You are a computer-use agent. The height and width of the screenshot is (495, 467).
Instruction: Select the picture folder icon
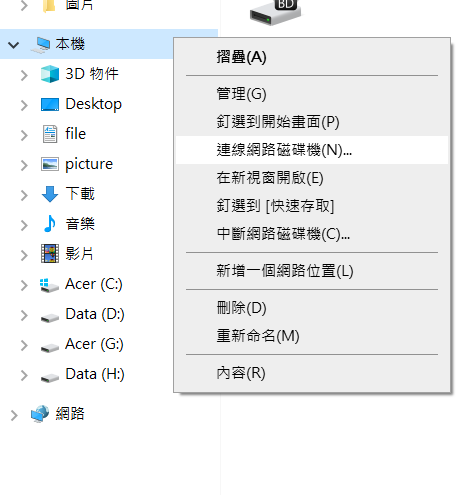50,164
